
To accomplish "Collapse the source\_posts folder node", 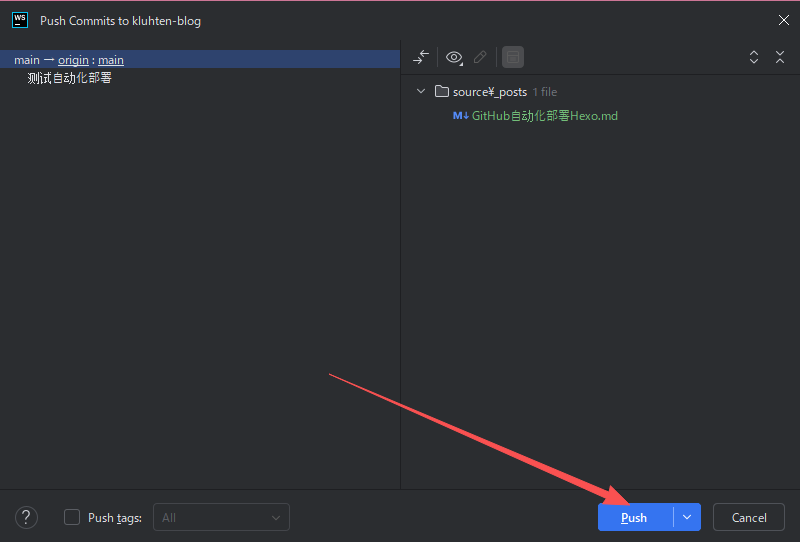I will point(421,92).
